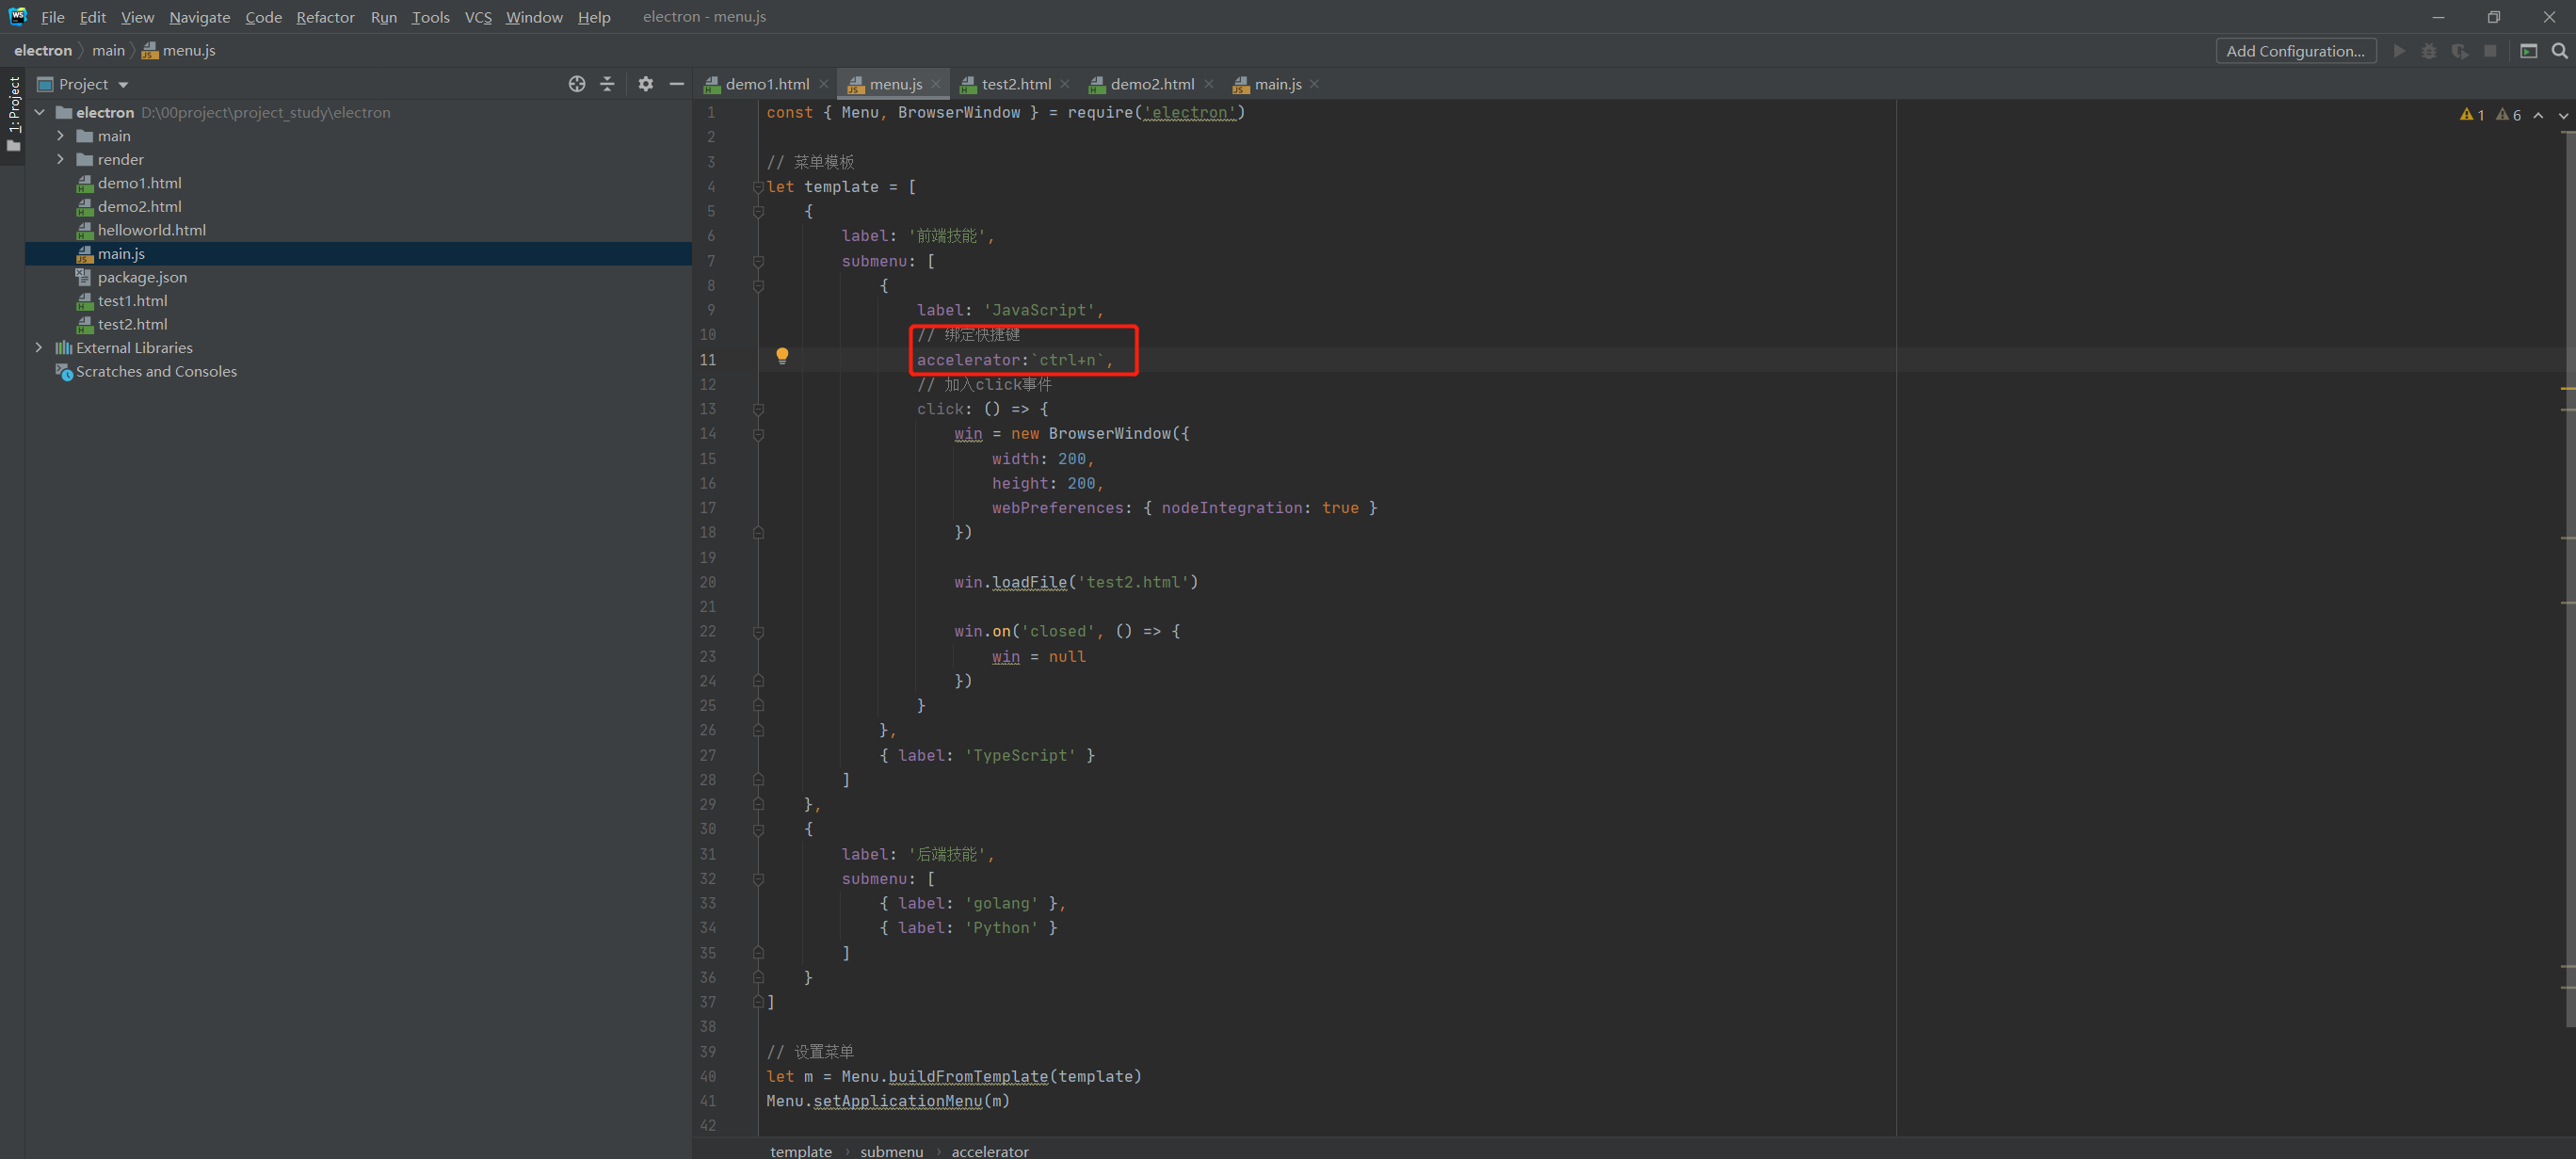Toggle fold marker at line 4
The image size is (2576, 1159).
(x=758, y=187)
